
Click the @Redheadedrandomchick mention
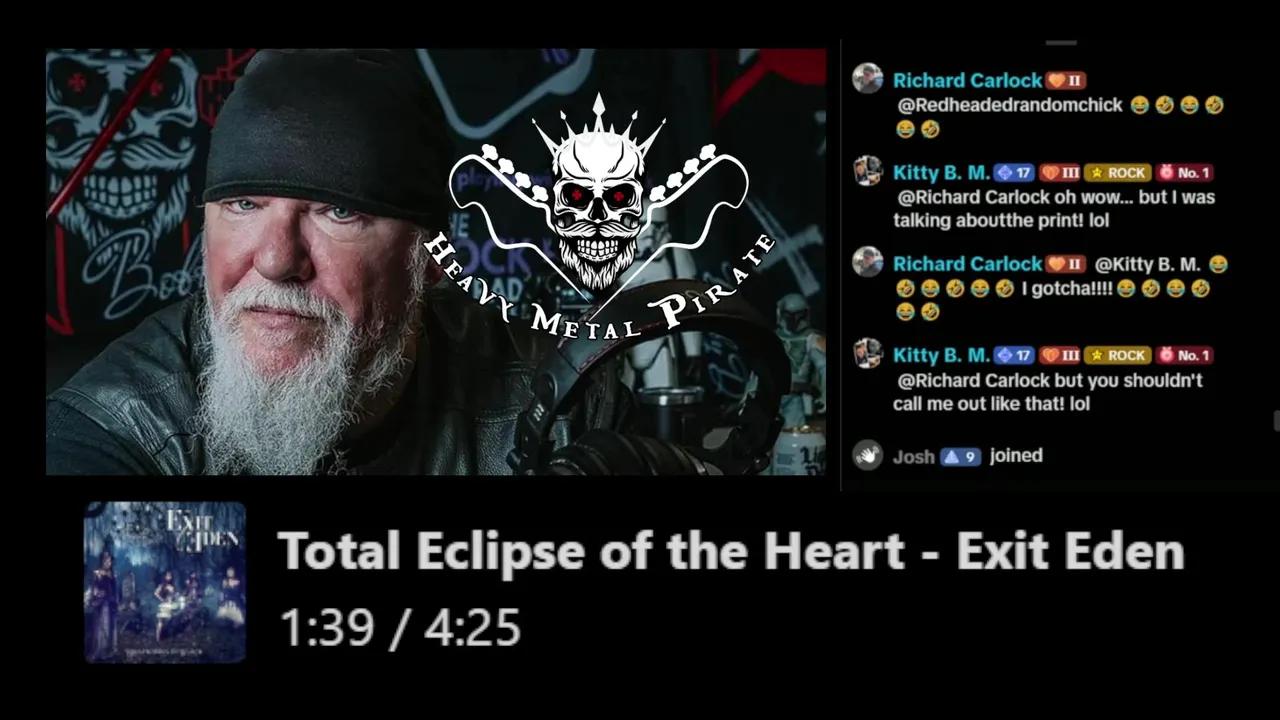(x=1010, y=105)
